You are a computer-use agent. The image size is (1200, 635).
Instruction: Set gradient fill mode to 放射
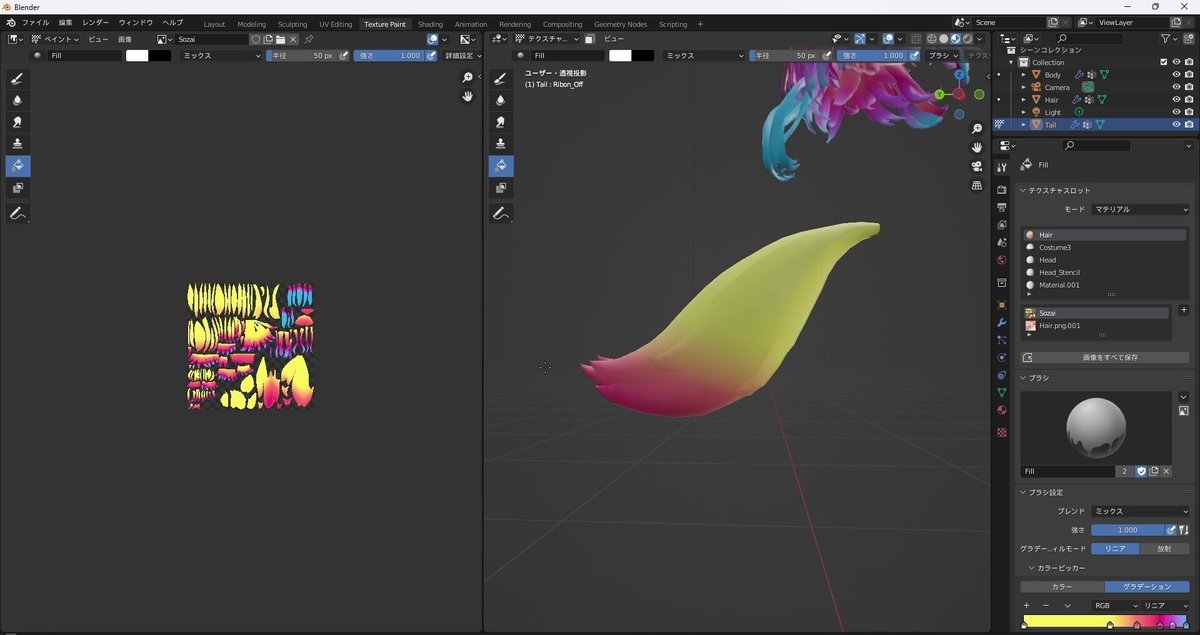pyautogui.click(x=1165, y=548)
